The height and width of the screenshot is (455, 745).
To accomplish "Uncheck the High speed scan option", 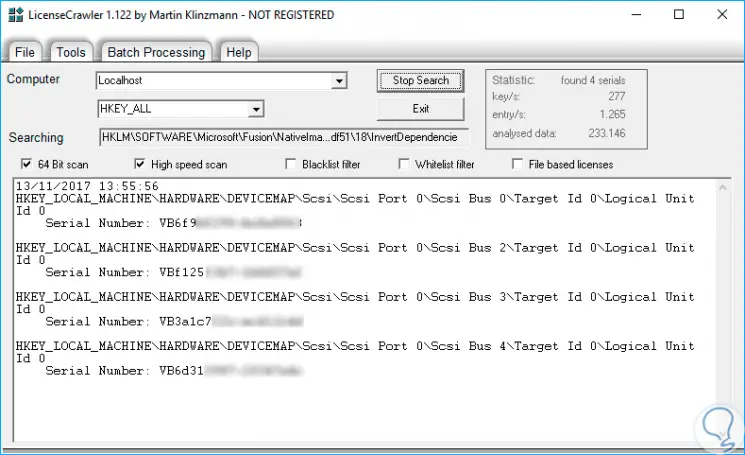I will [x=139, y=164].
